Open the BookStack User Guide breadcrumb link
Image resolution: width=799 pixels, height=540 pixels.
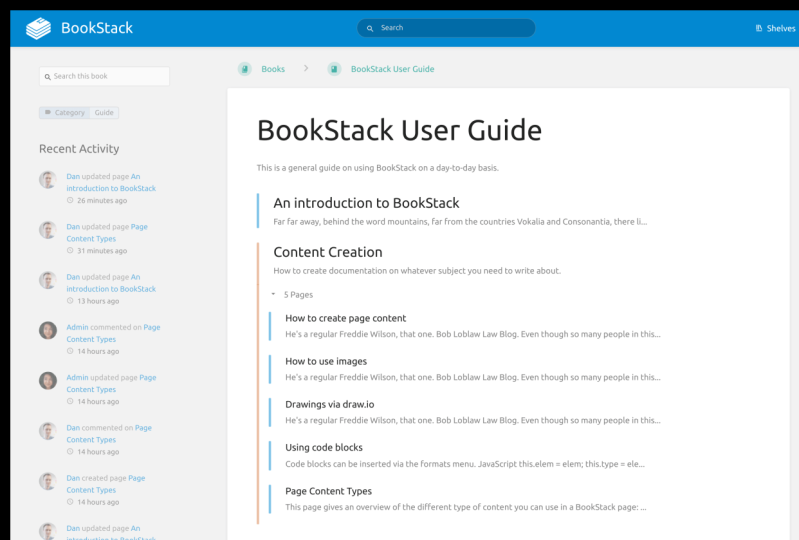point(392,69)
